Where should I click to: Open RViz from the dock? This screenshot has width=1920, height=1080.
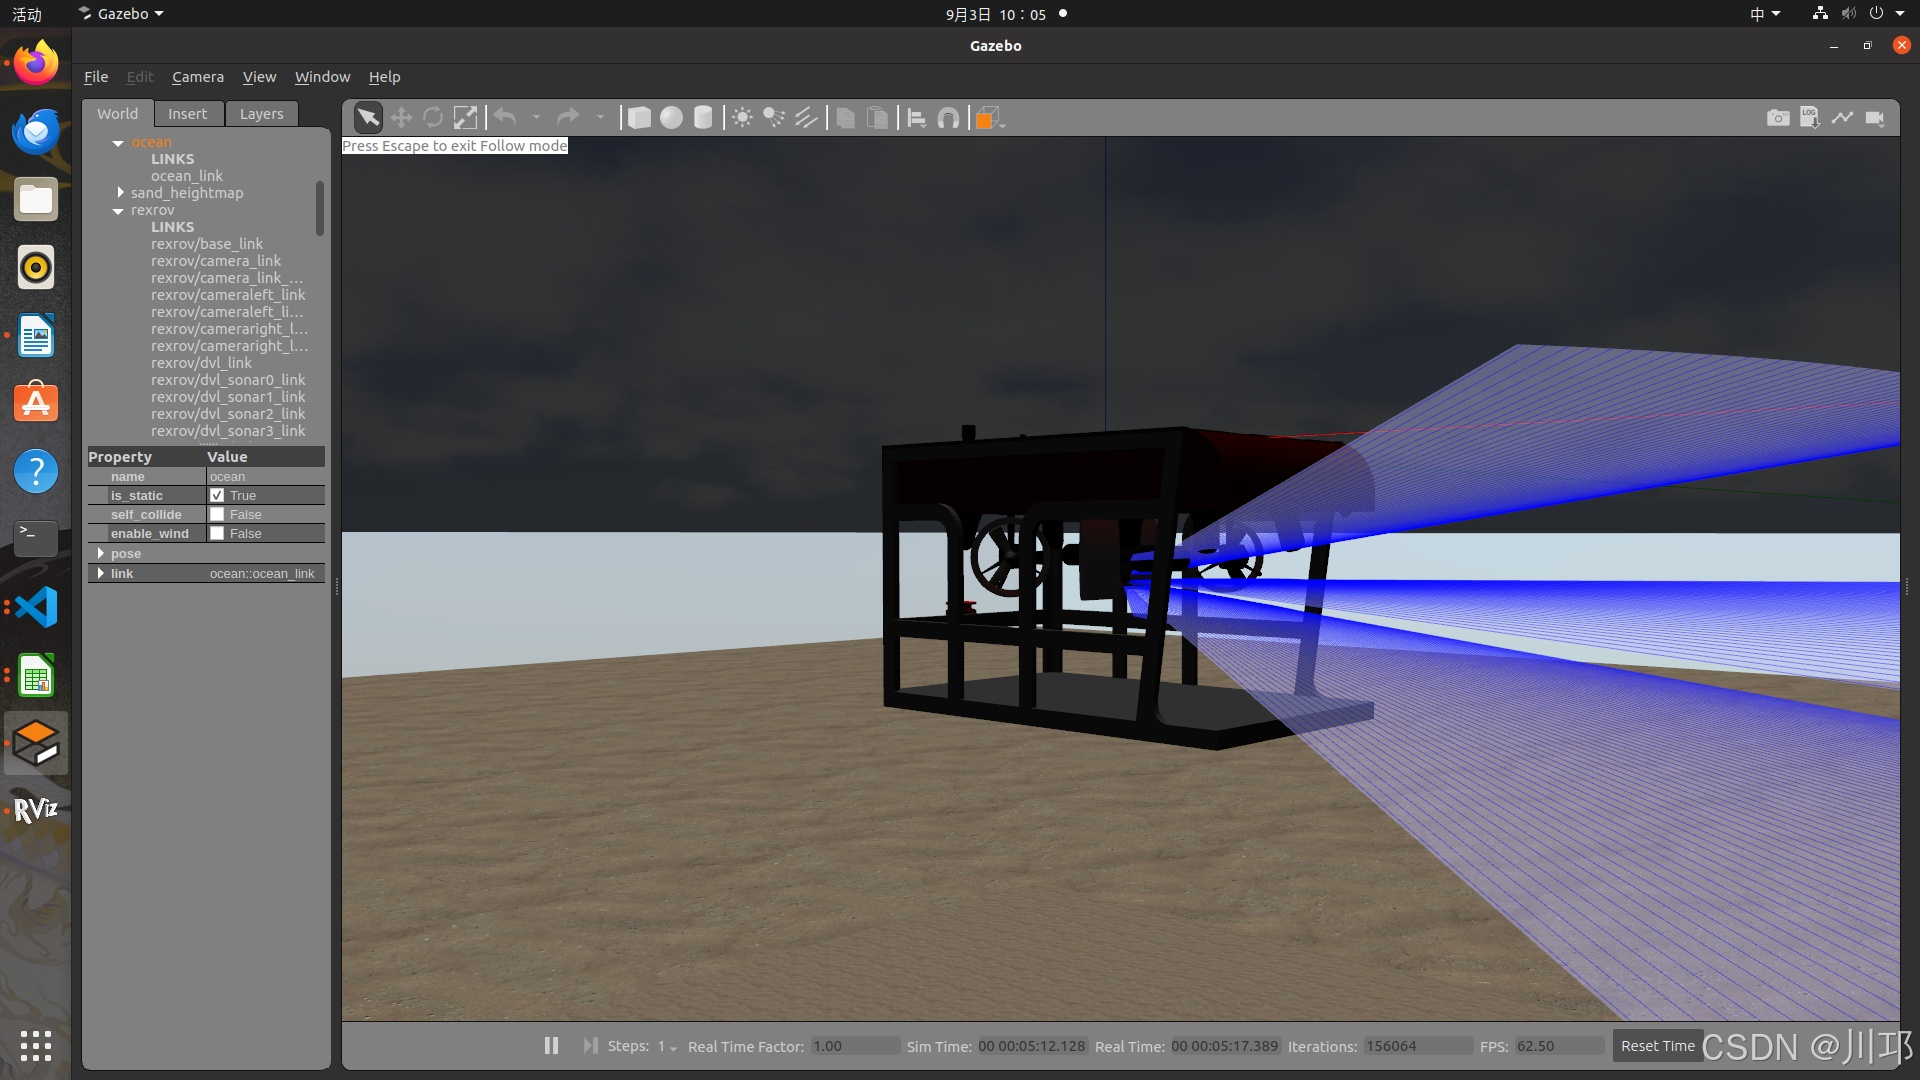[x=36, y=809]
